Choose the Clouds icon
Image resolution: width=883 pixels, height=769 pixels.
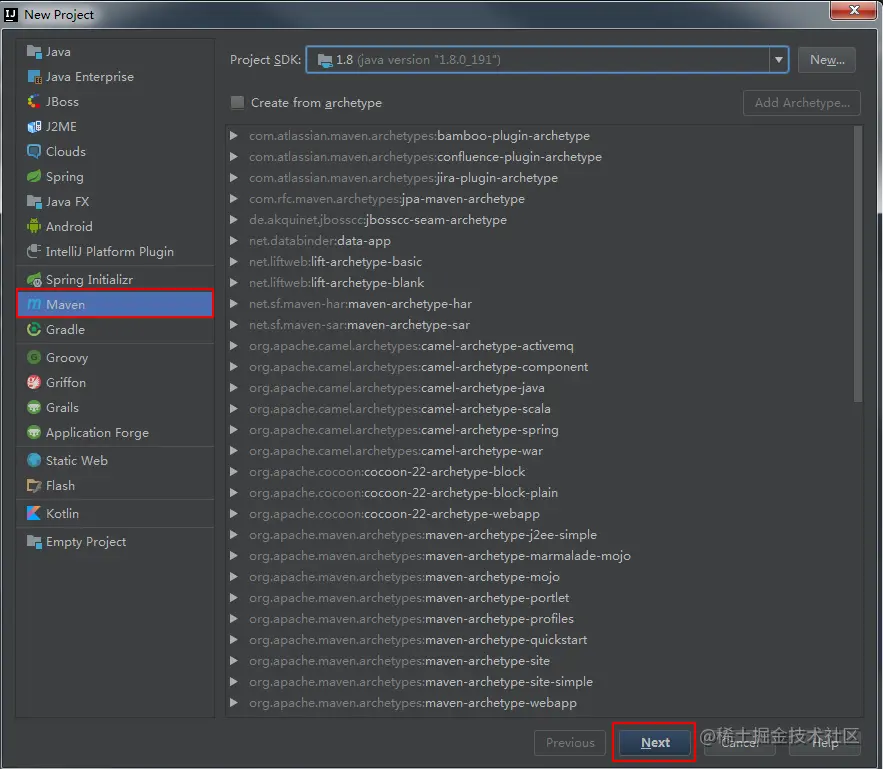tap(34, 151)
